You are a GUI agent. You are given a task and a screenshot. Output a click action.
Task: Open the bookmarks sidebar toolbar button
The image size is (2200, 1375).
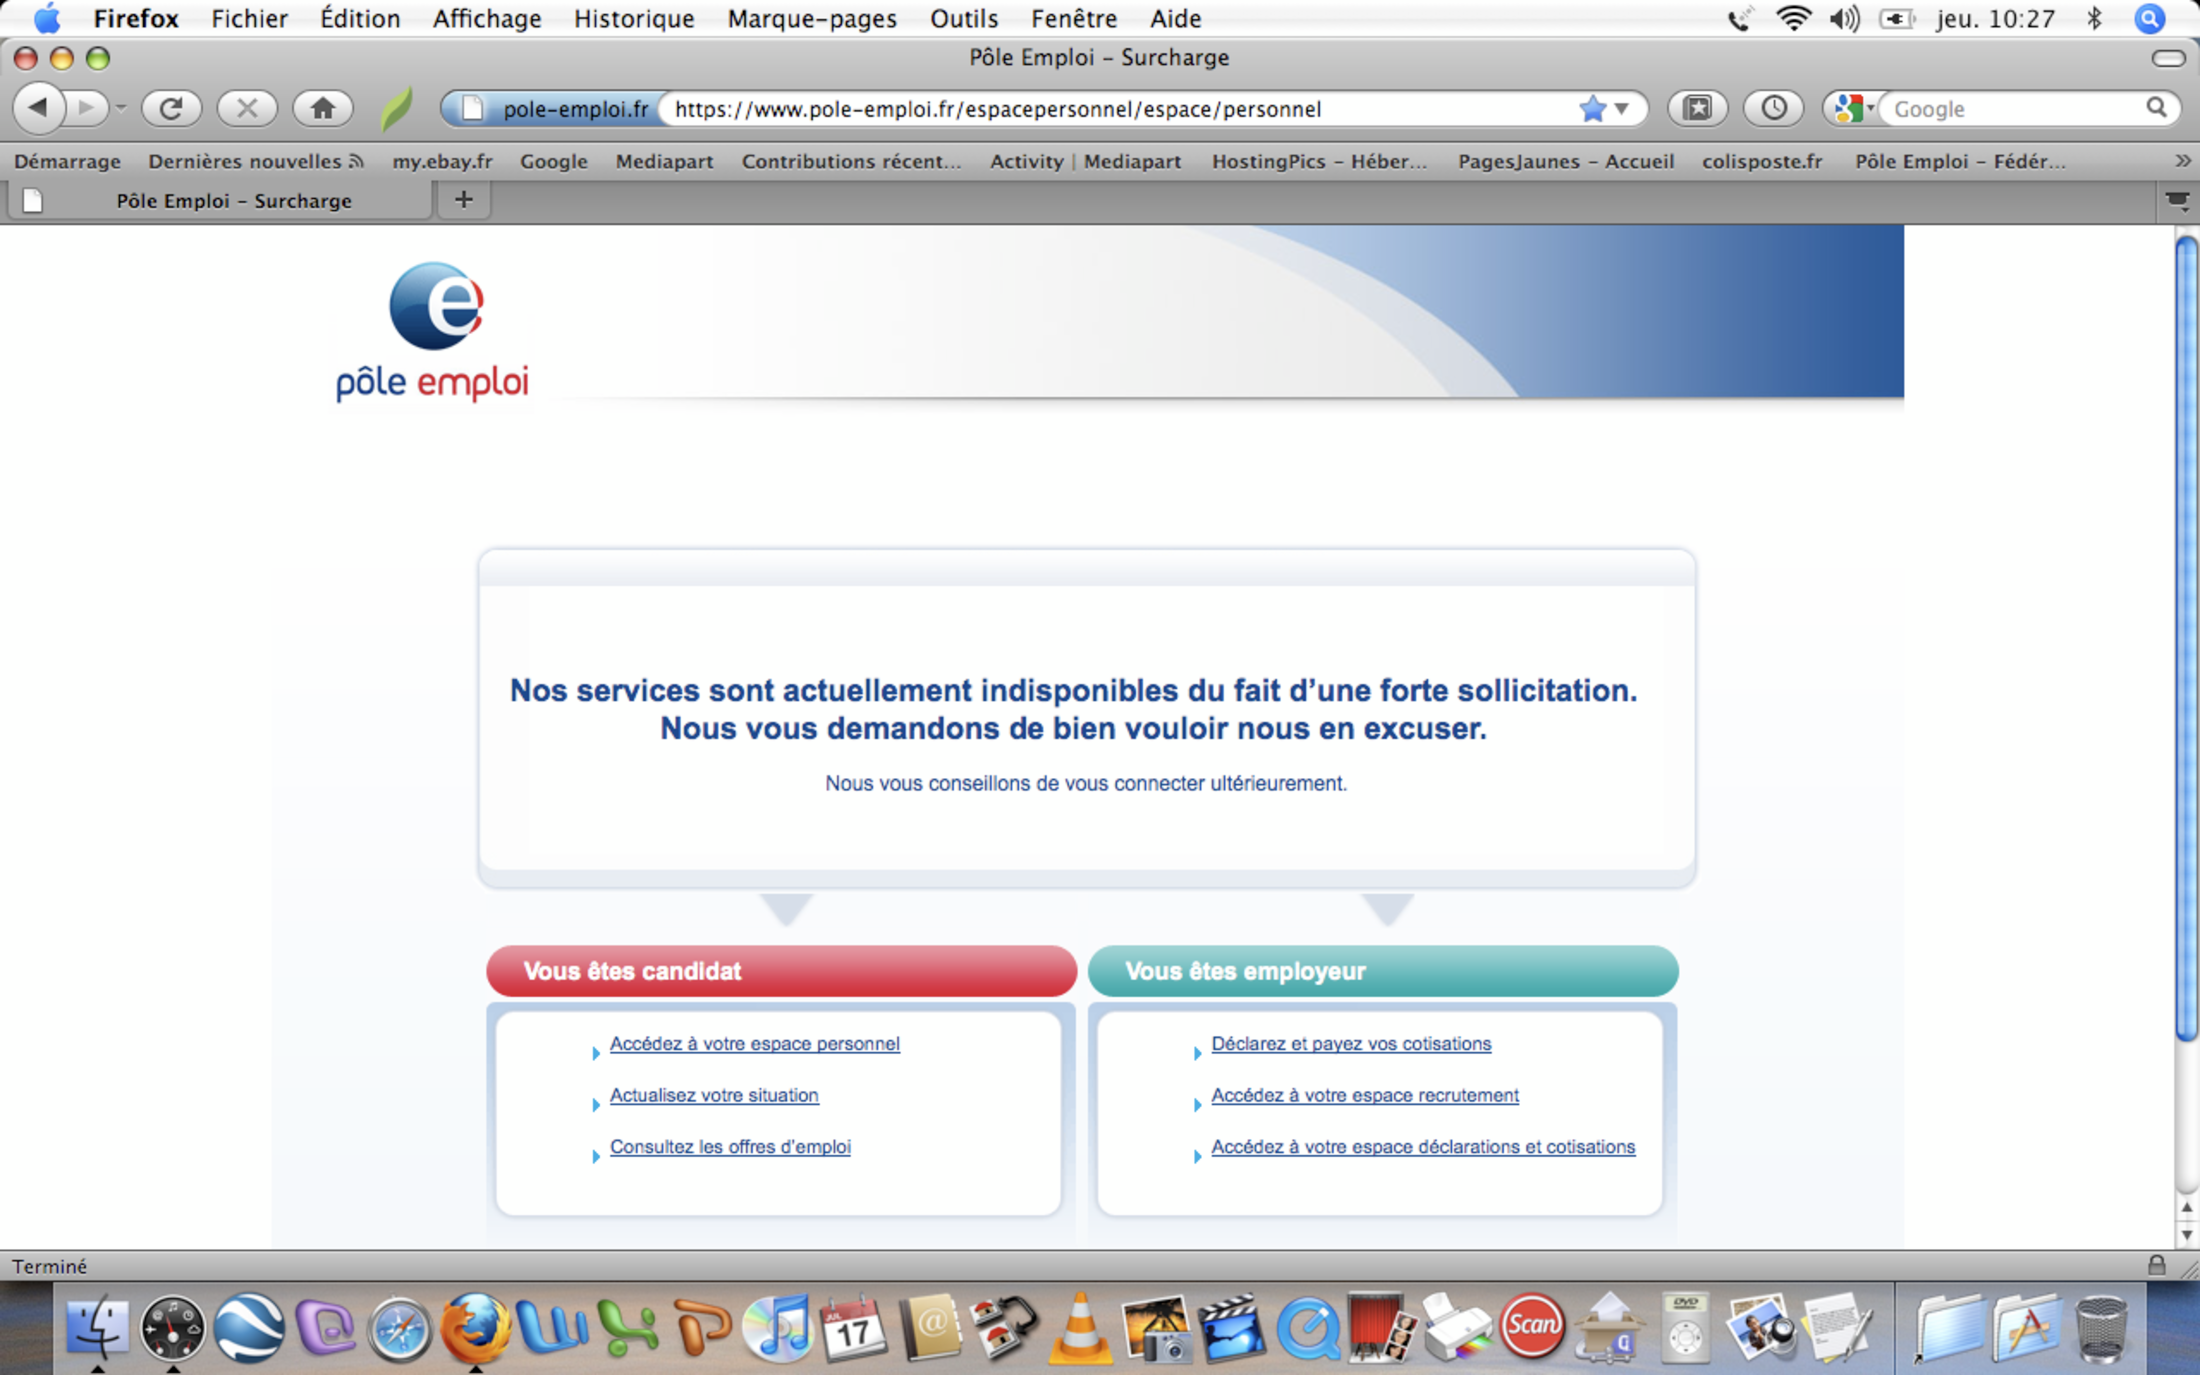[1697, 108]
